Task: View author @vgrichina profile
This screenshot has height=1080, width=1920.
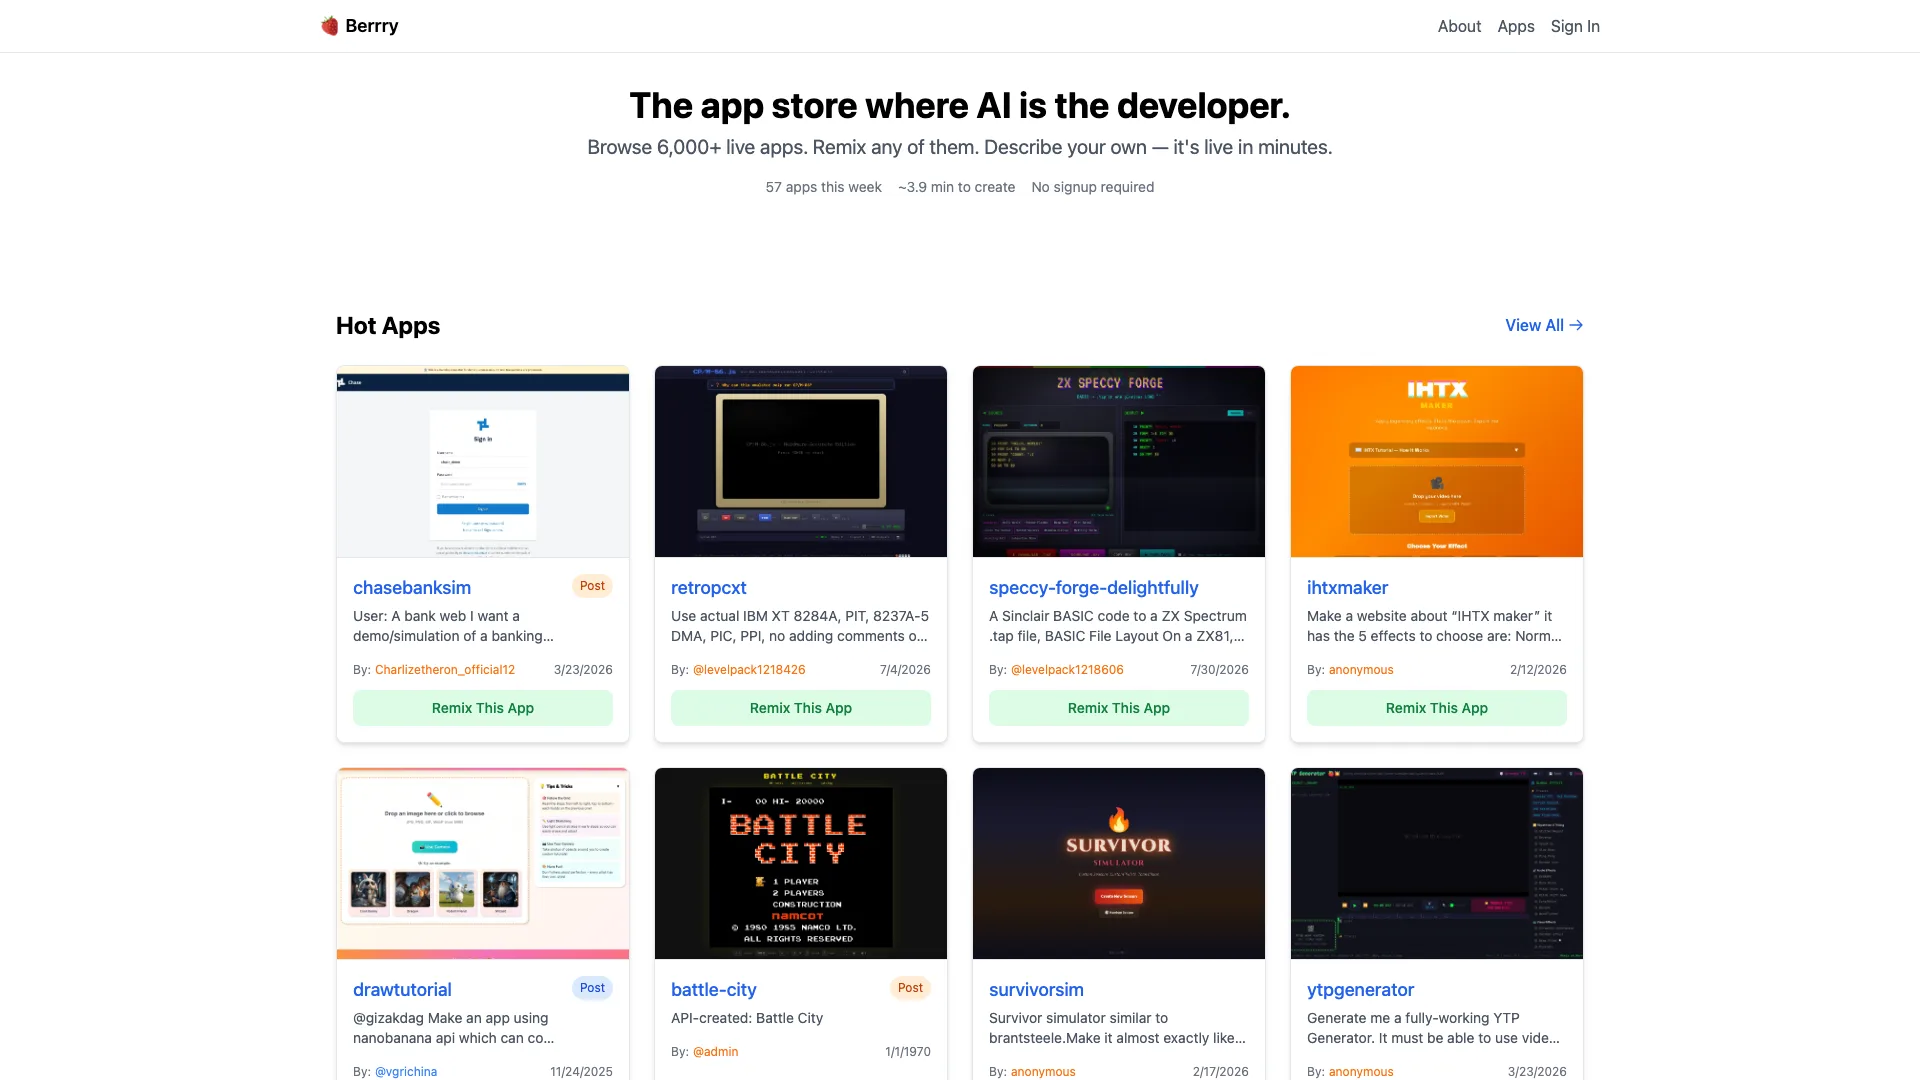Action: pos(406,1072)
